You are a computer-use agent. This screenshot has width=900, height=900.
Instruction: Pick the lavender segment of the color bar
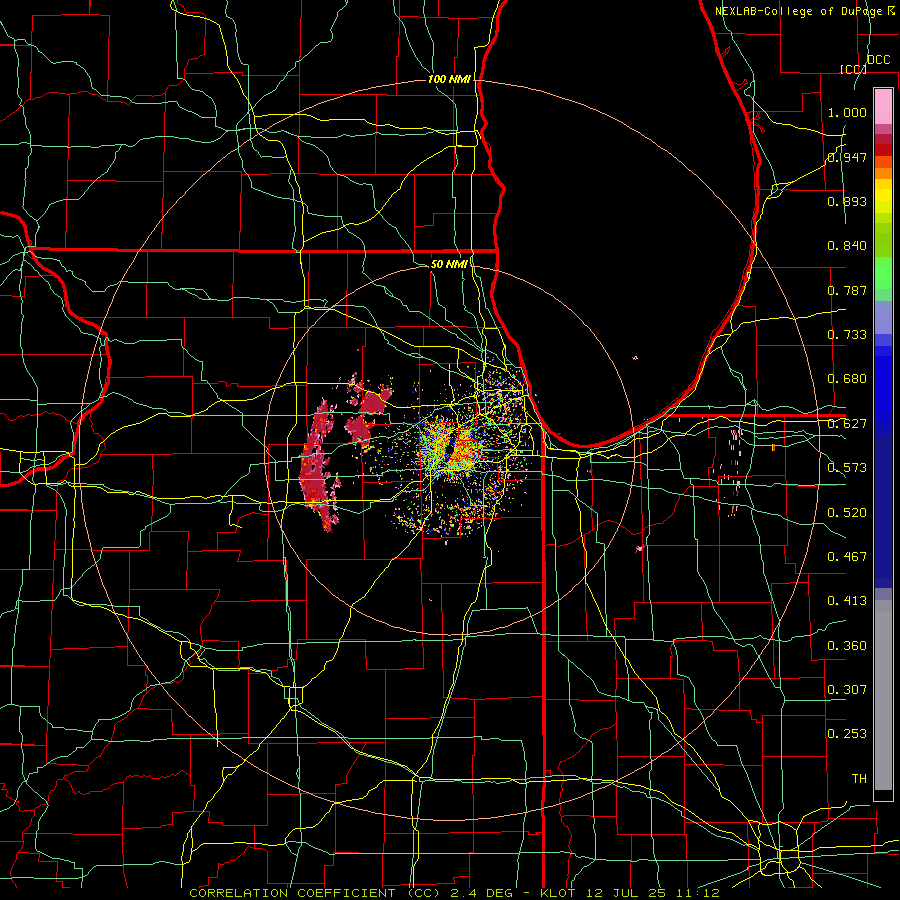pyautogui.click(x=883, y=318)
